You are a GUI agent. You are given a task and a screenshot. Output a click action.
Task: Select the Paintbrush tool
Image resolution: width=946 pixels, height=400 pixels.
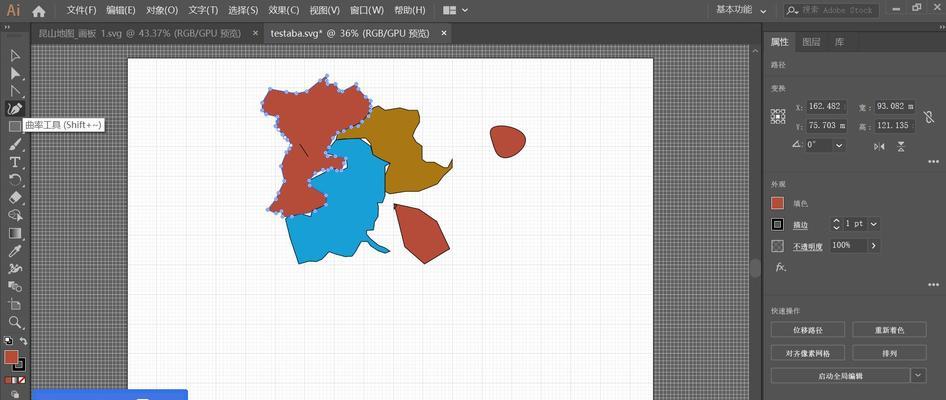click(x=15, y=144)
